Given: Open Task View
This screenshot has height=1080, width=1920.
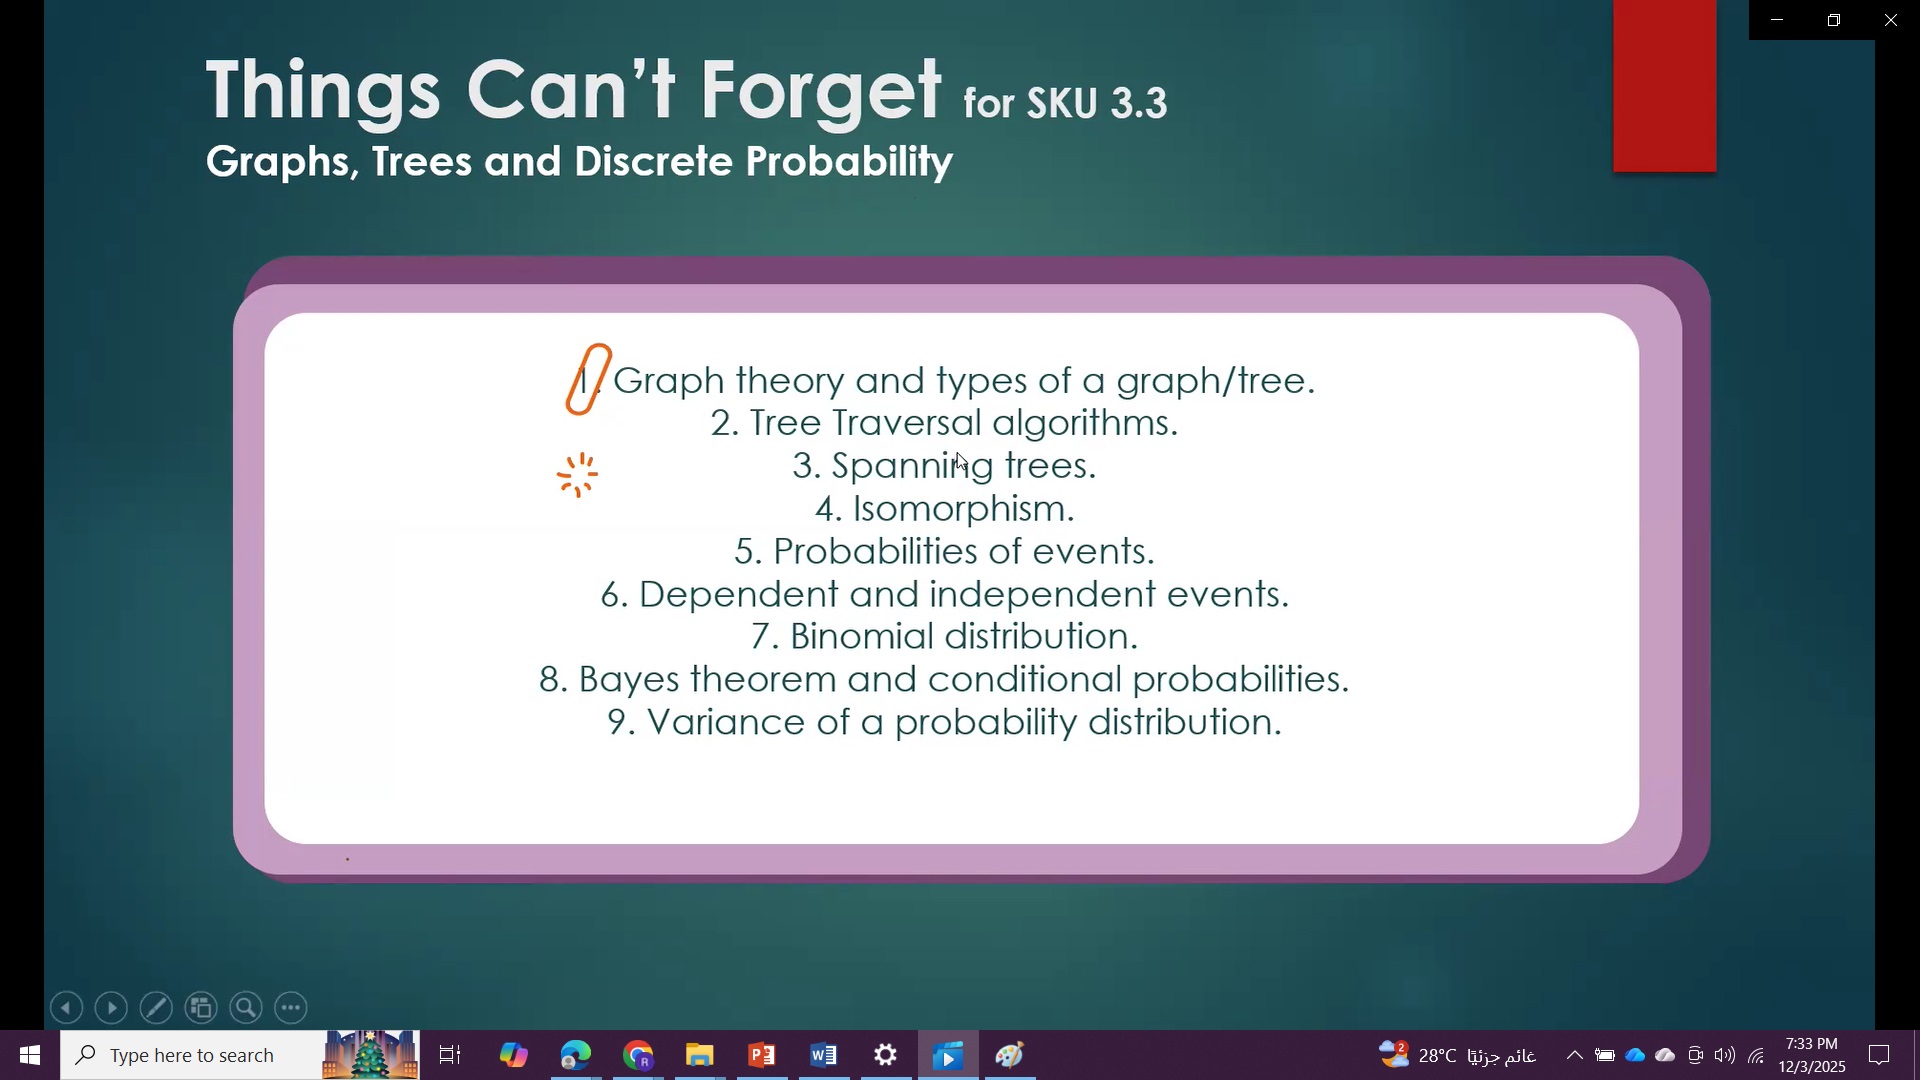Looking at the screenshot, I should 450,1055.
